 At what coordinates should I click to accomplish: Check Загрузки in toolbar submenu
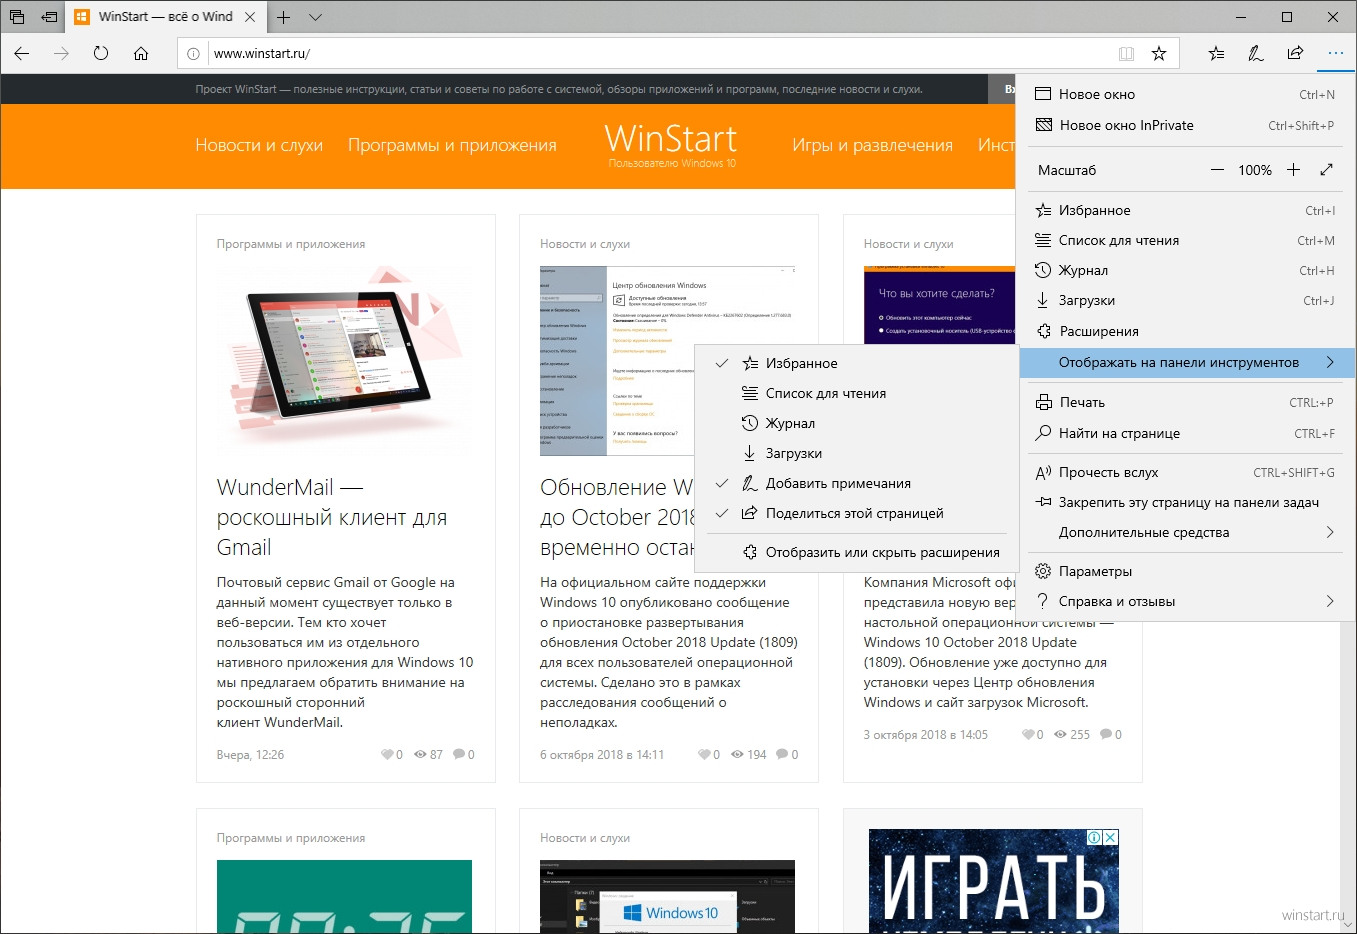(x=857, y=453)
